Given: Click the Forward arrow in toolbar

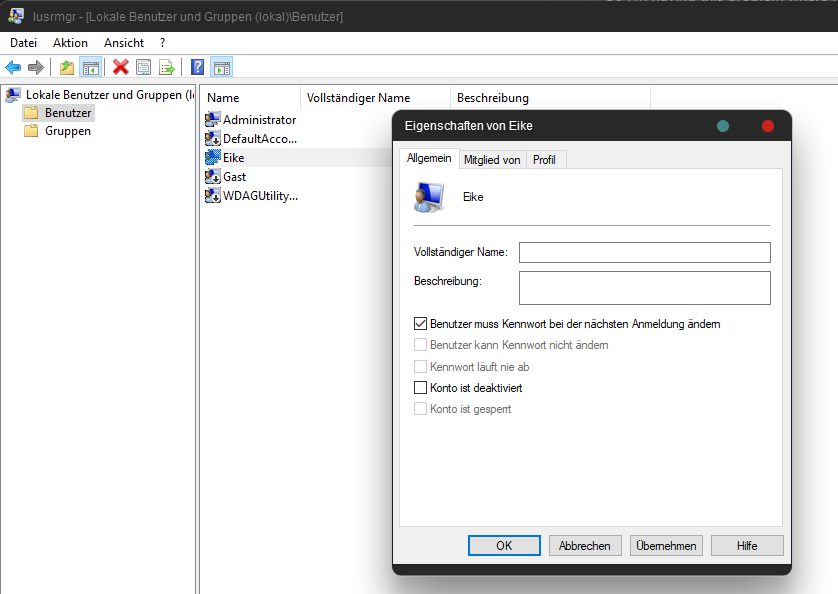Looking at the screenshot, I should pos(36,67).
